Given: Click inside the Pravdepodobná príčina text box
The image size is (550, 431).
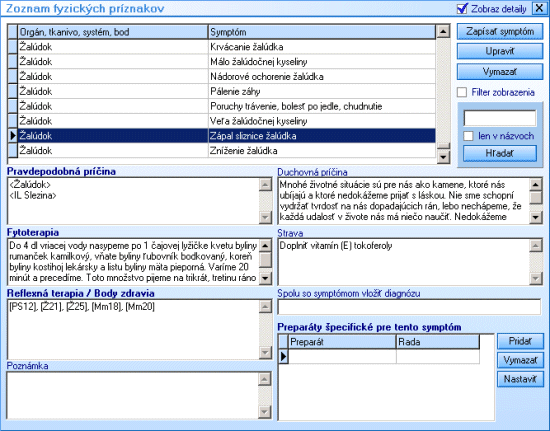Looking at the screenshot, I should [133, 201].
